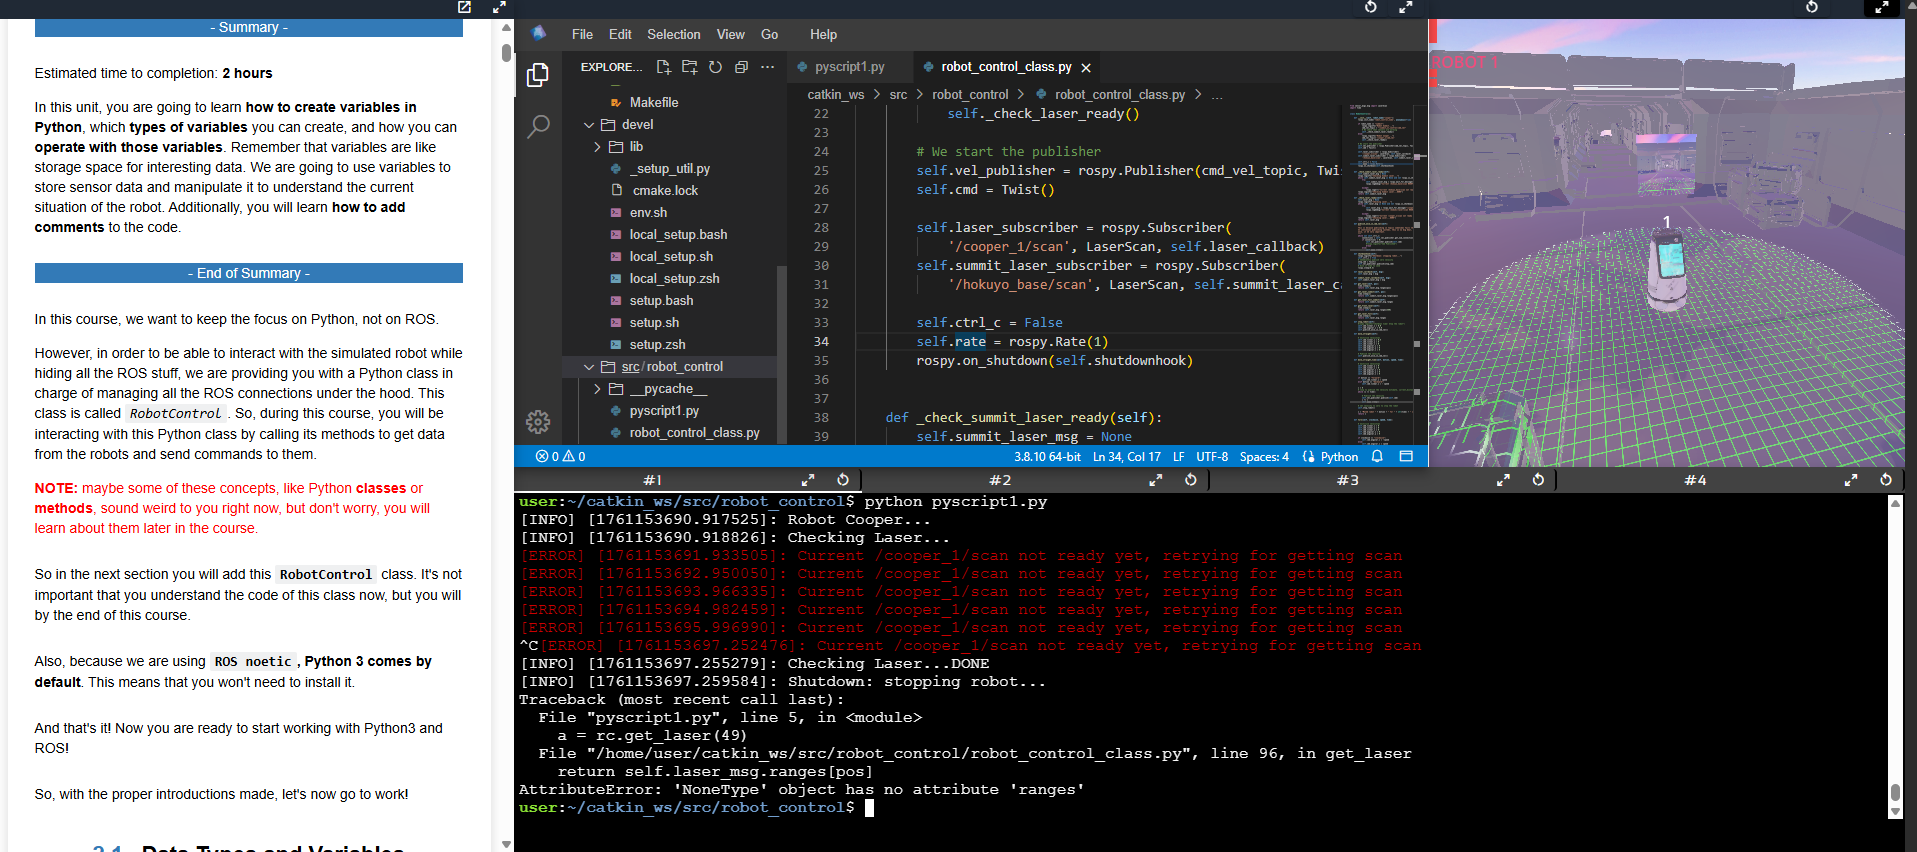
Task: Toggle the panel layout icon in status bar
Action: pos(1406,456)
